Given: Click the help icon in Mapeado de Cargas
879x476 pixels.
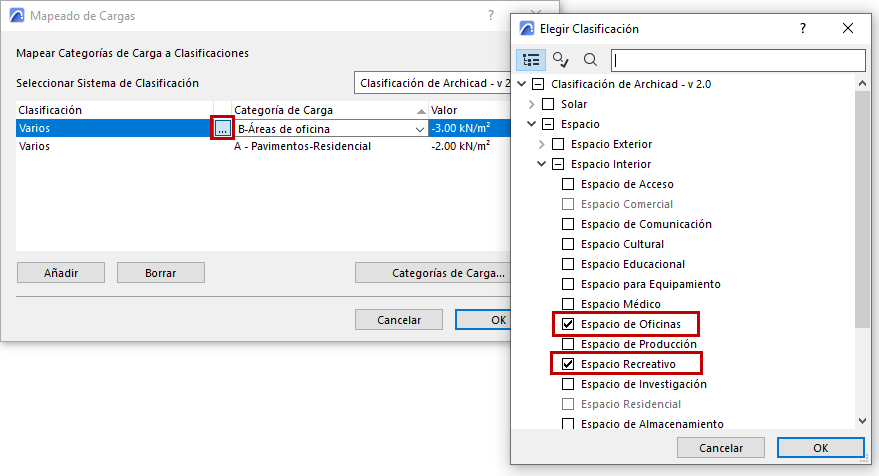Looking at the screenshot, I should tap(490, 16).
